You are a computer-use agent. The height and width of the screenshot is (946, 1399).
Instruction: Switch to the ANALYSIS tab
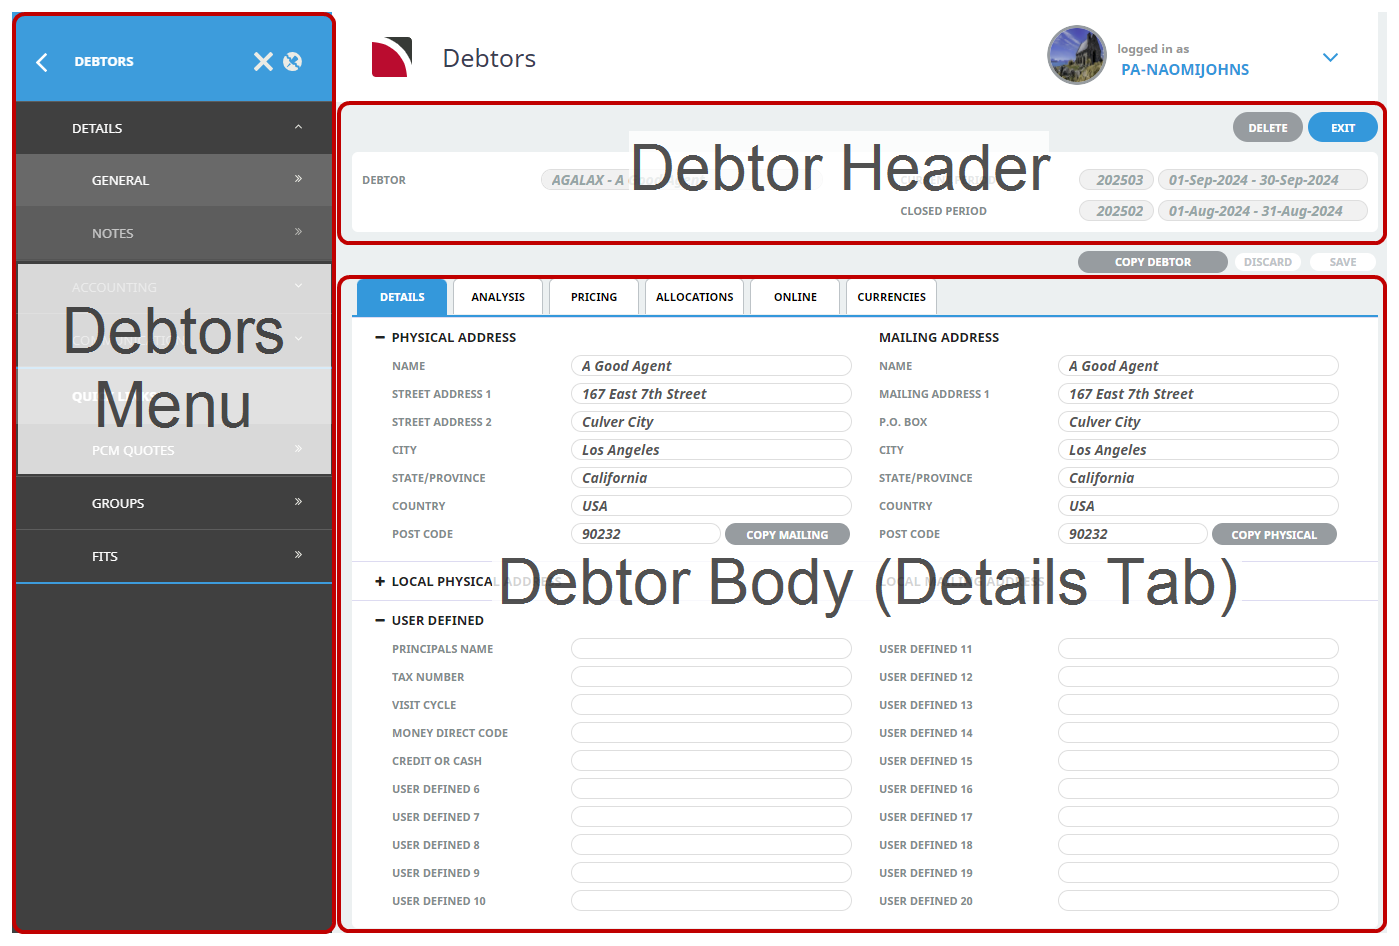click(x=498, y=297)
